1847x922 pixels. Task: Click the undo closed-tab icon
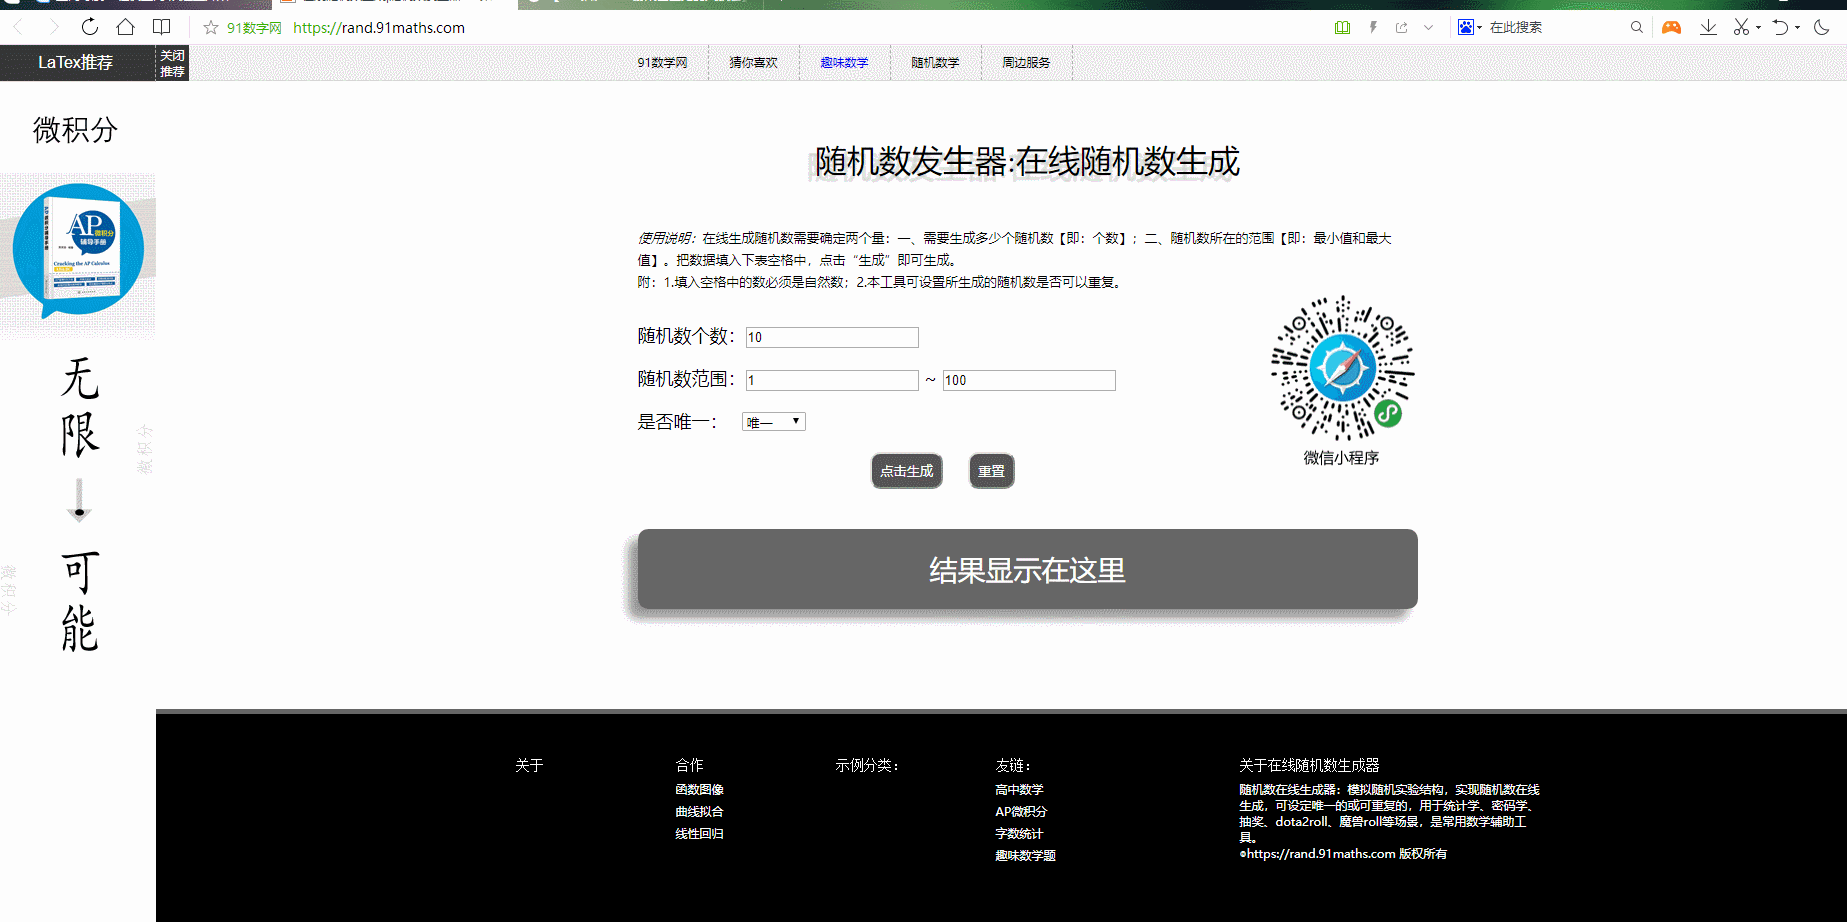[1780, 27]
